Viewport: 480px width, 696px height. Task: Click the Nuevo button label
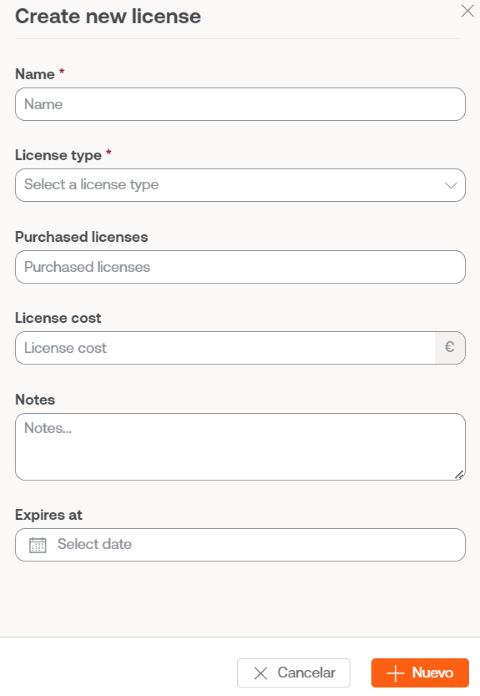tap(432, 673)
